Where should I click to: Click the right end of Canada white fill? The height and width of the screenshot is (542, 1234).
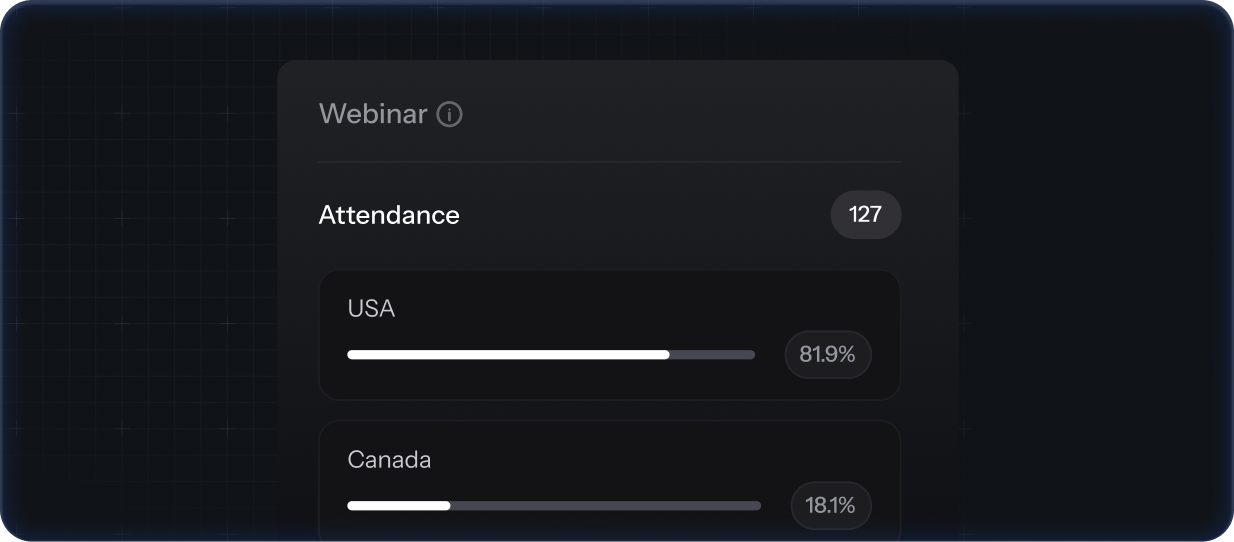(446, 506)
